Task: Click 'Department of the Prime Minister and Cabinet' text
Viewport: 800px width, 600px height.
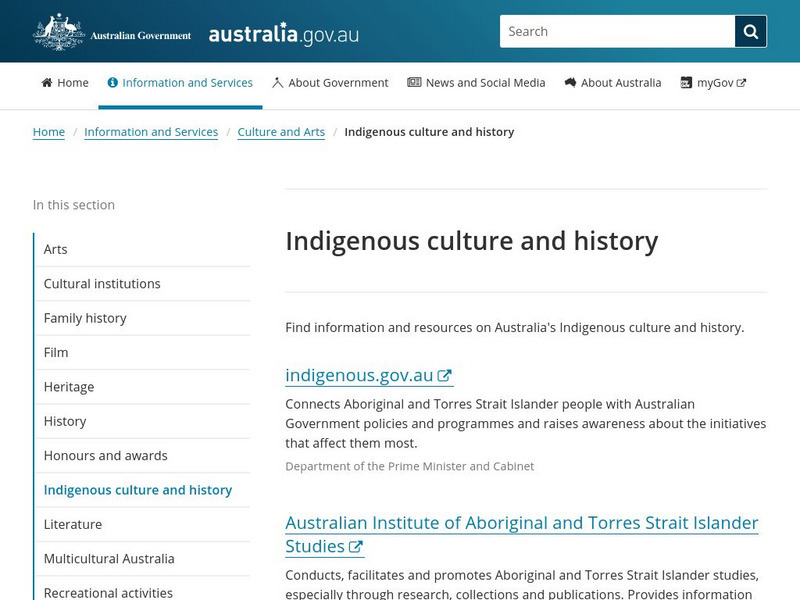Action: pos(409,466)
